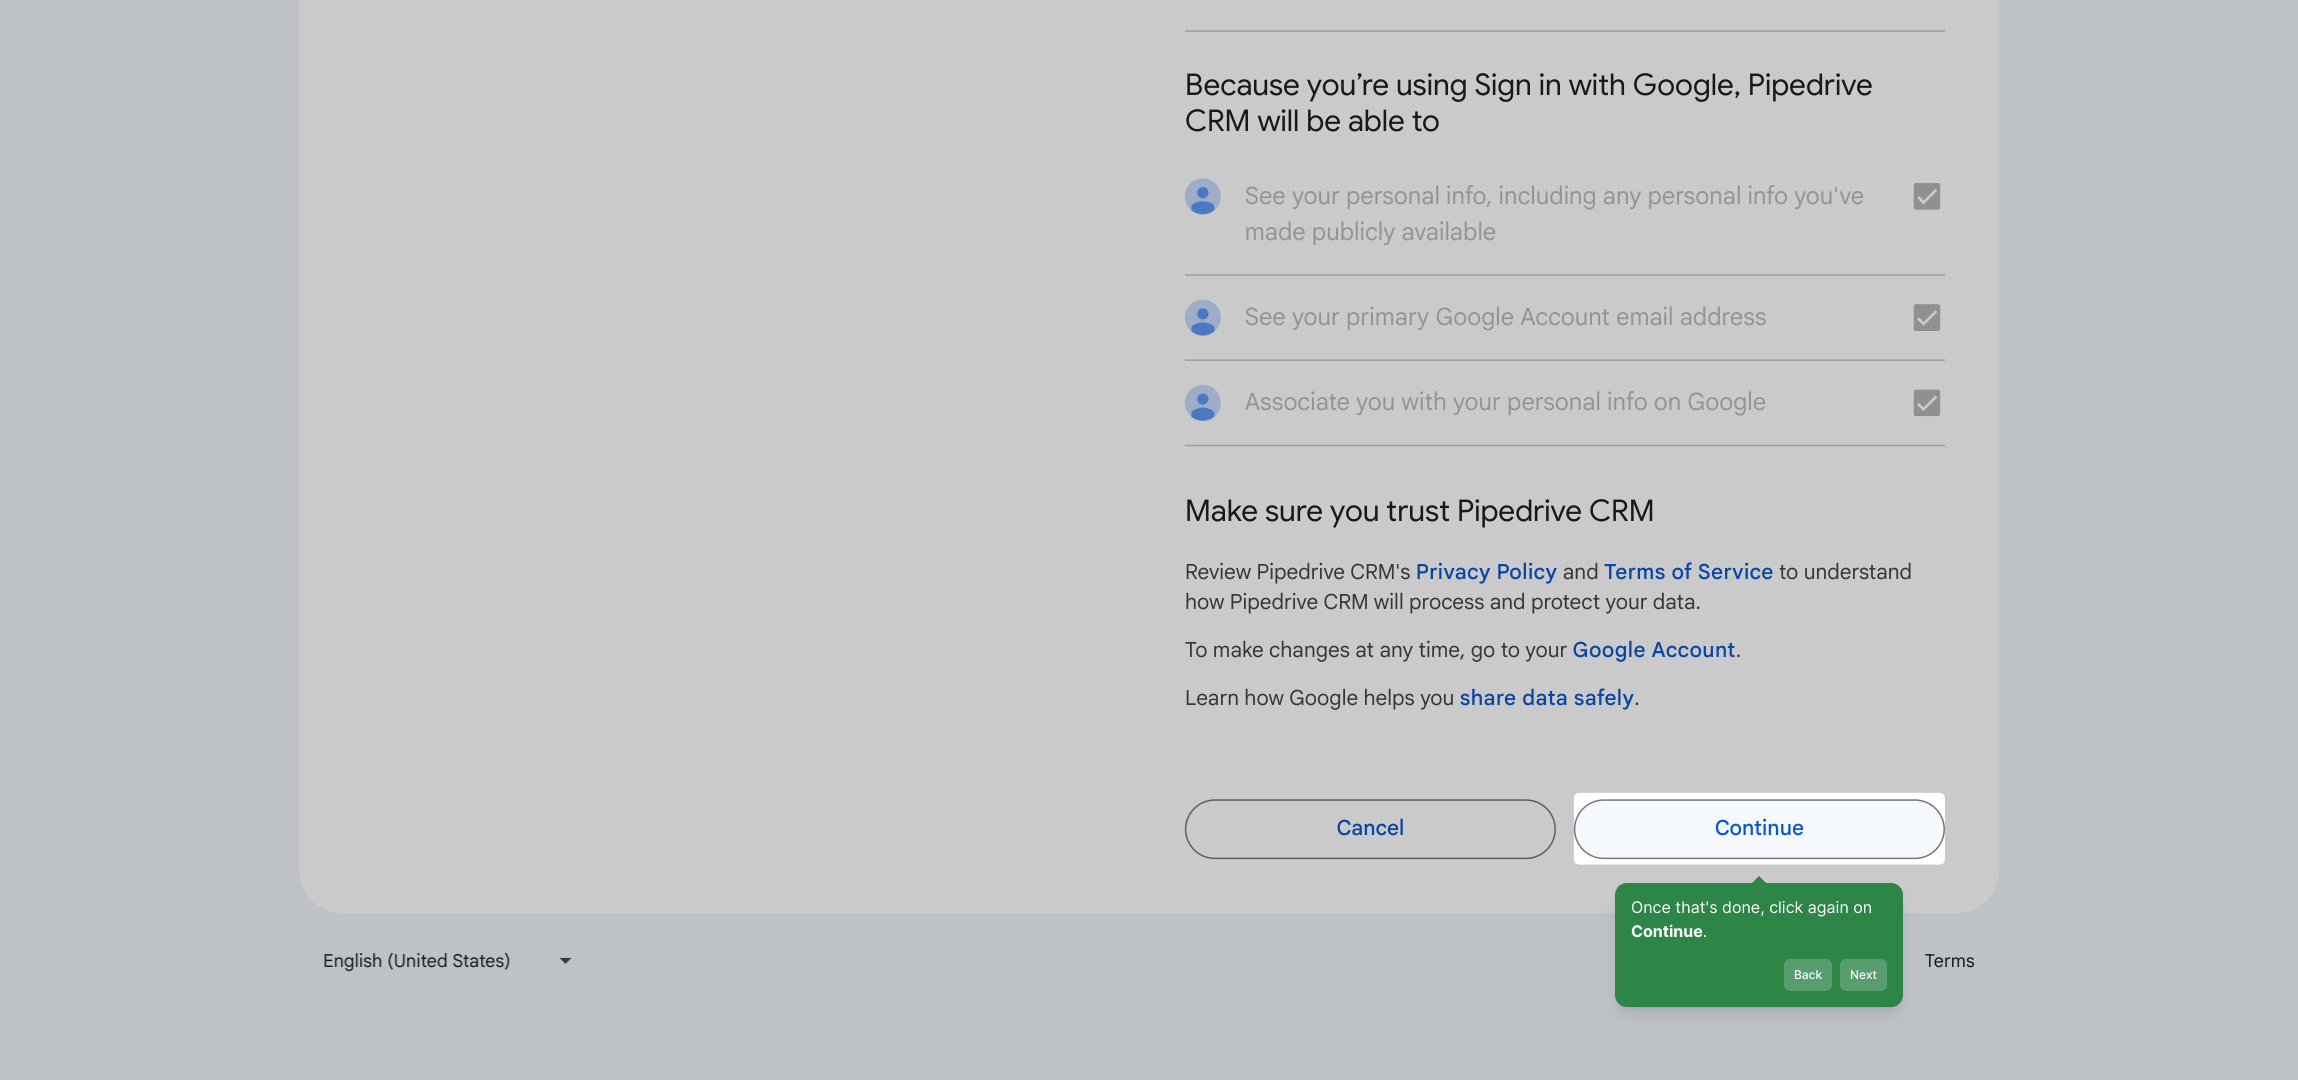Open the Privacy Policy link
This screenshot has height=1080, width=2298.
[1486, 572]
